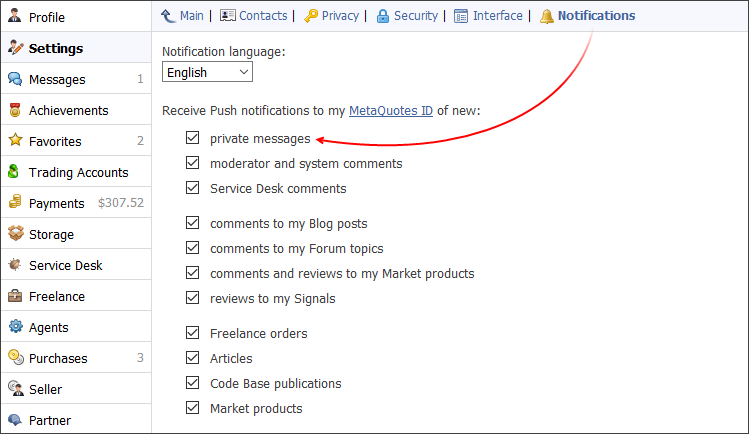This screenshot has width=749, height=434.
Task: Click the $307.52 payments balance
Action: point(121,204)
